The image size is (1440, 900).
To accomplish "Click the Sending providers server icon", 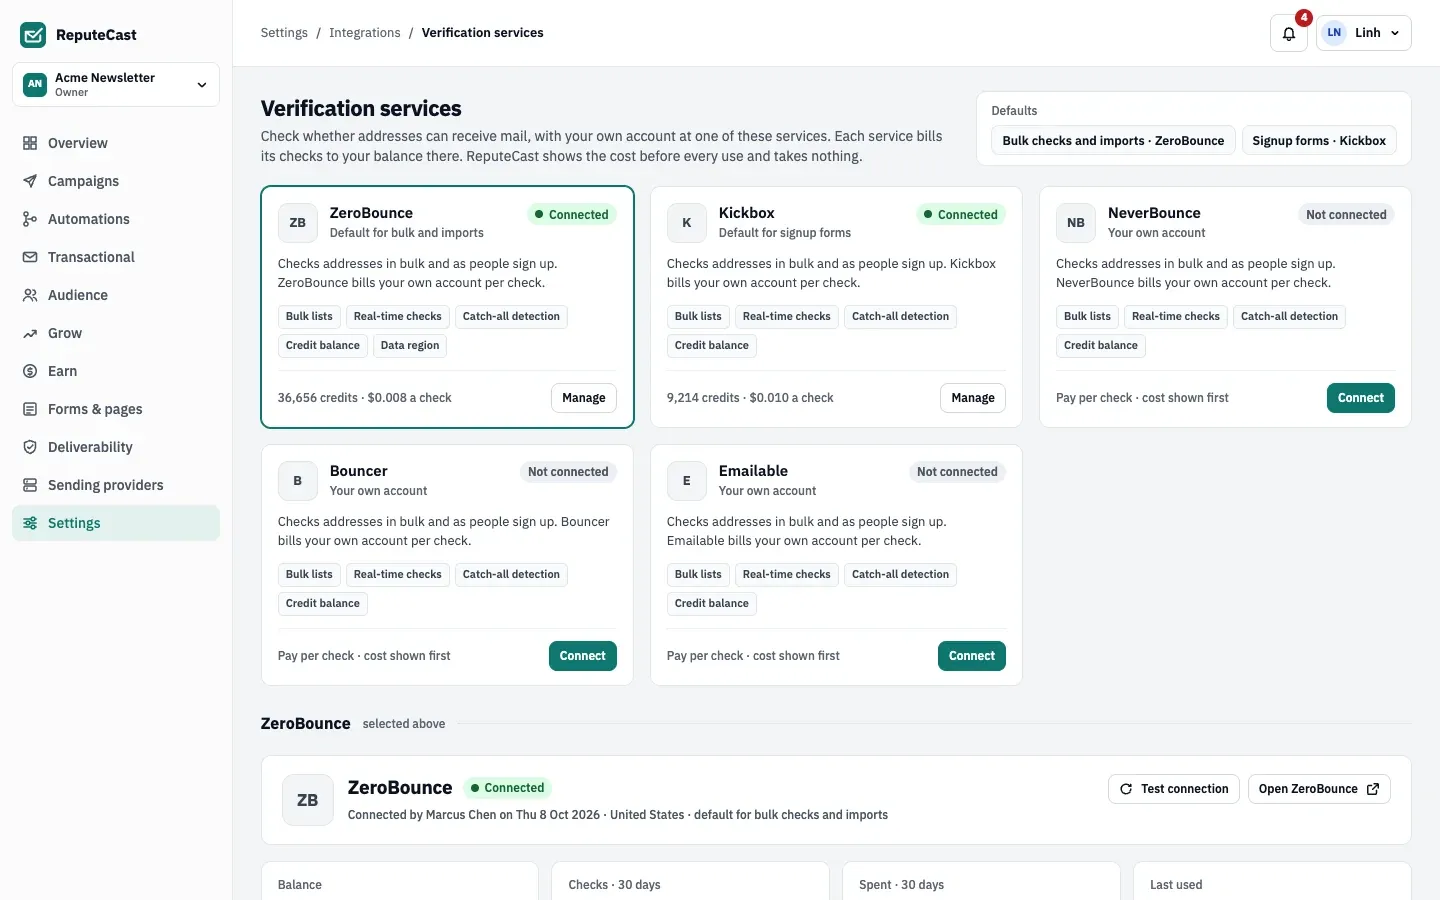I will (30, 485).
